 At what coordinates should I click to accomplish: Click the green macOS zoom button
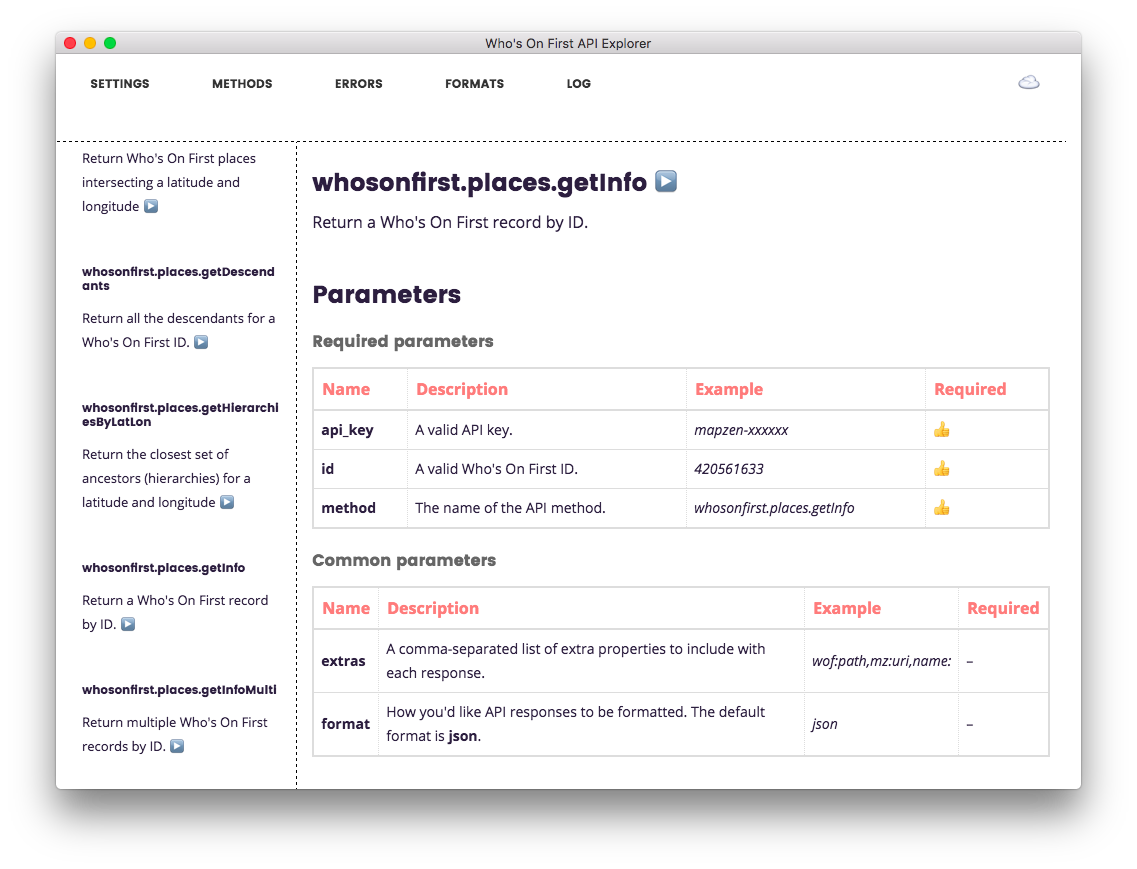point(110,43)
